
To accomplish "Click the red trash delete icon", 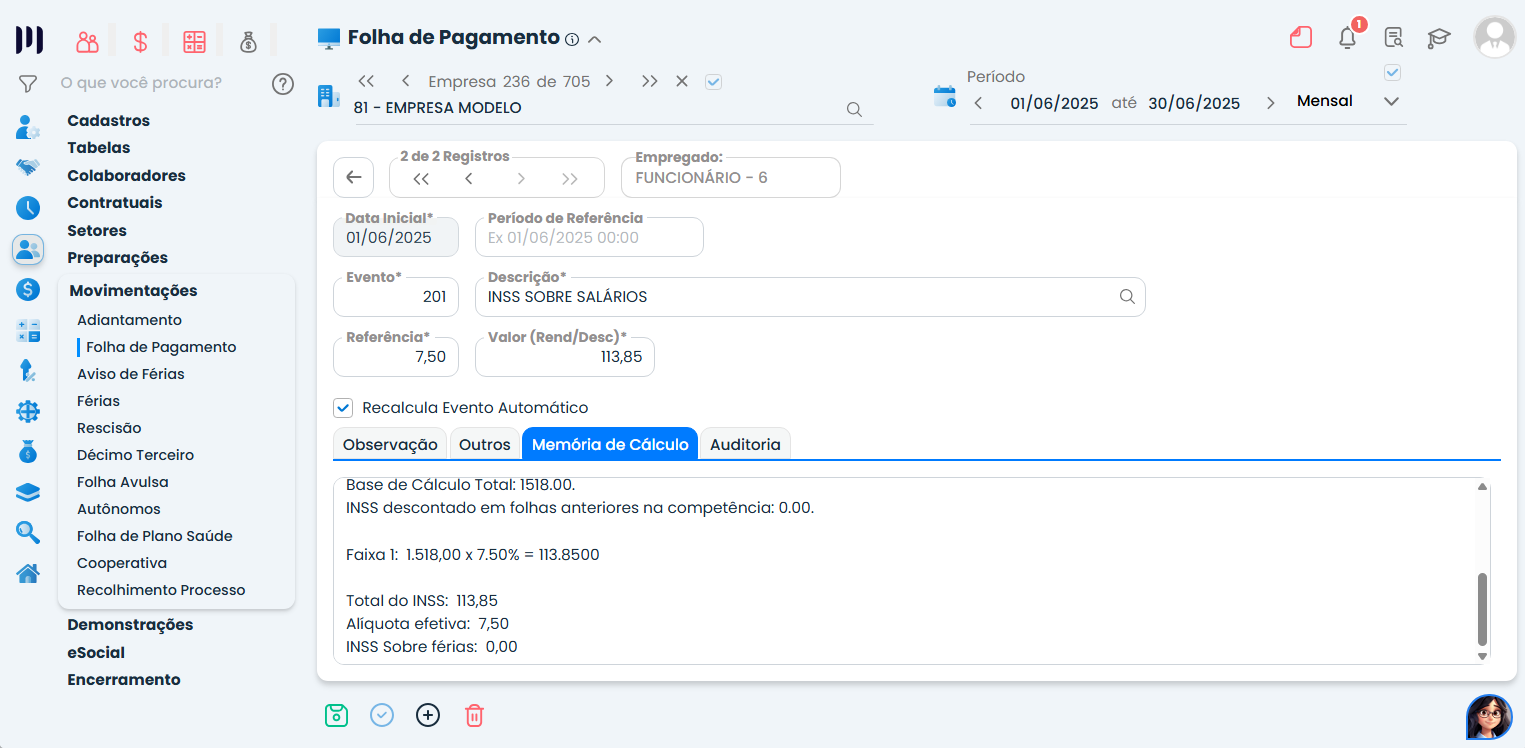I will [x=474, y=715].
